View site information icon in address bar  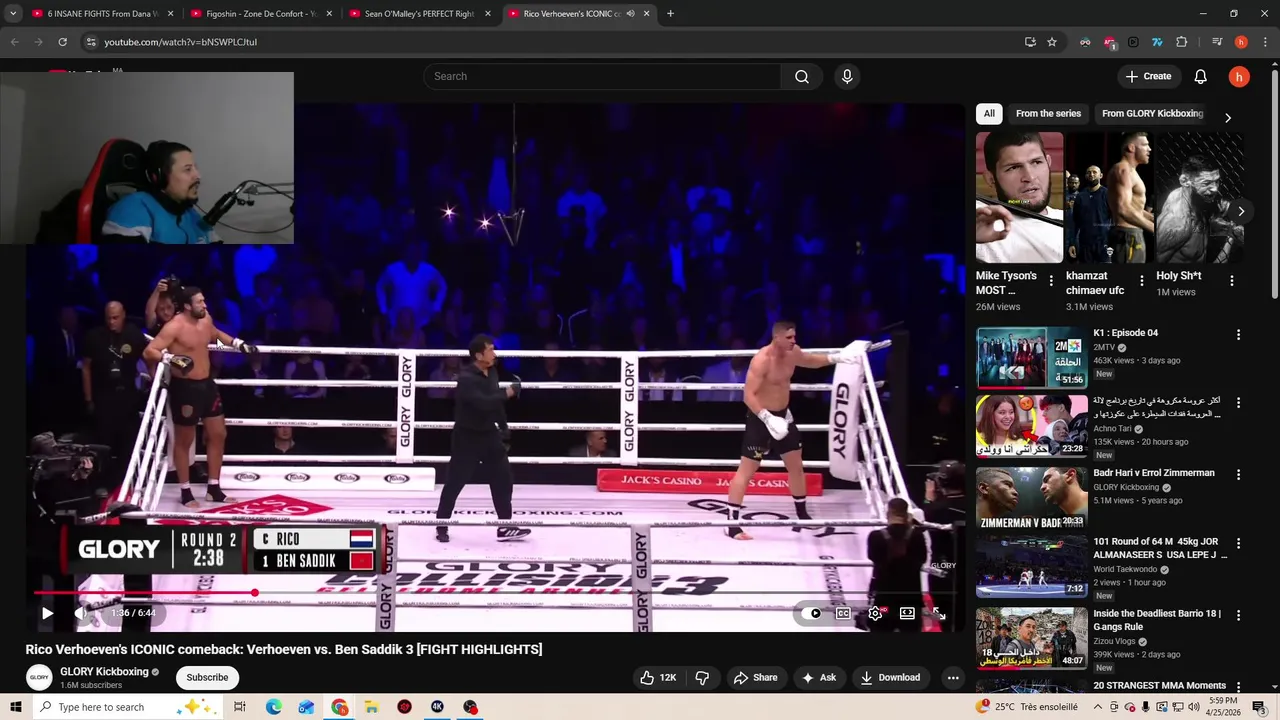[90, 42]
